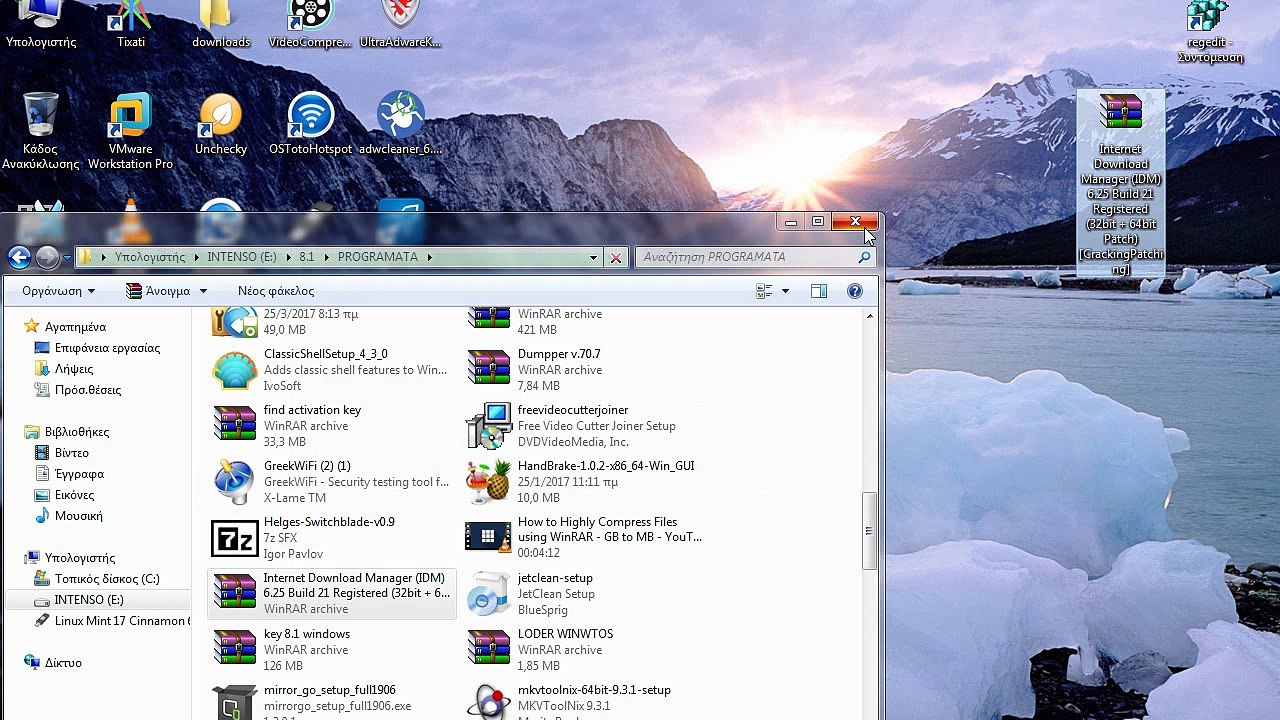Image resolution: width=1280 pixels, height=720 pixels.
Task: Launch VMware Workstation Pro from the desktop
Action: coord(130,131)
